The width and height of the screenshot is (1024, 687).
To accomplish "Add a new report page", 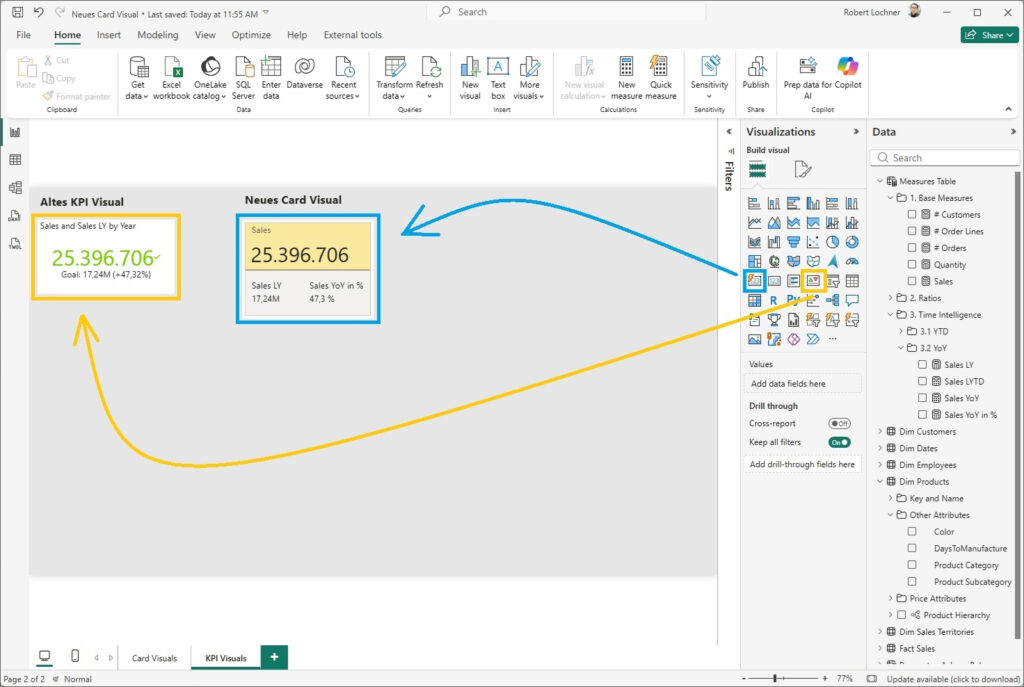I will click(x=273, y=657).
